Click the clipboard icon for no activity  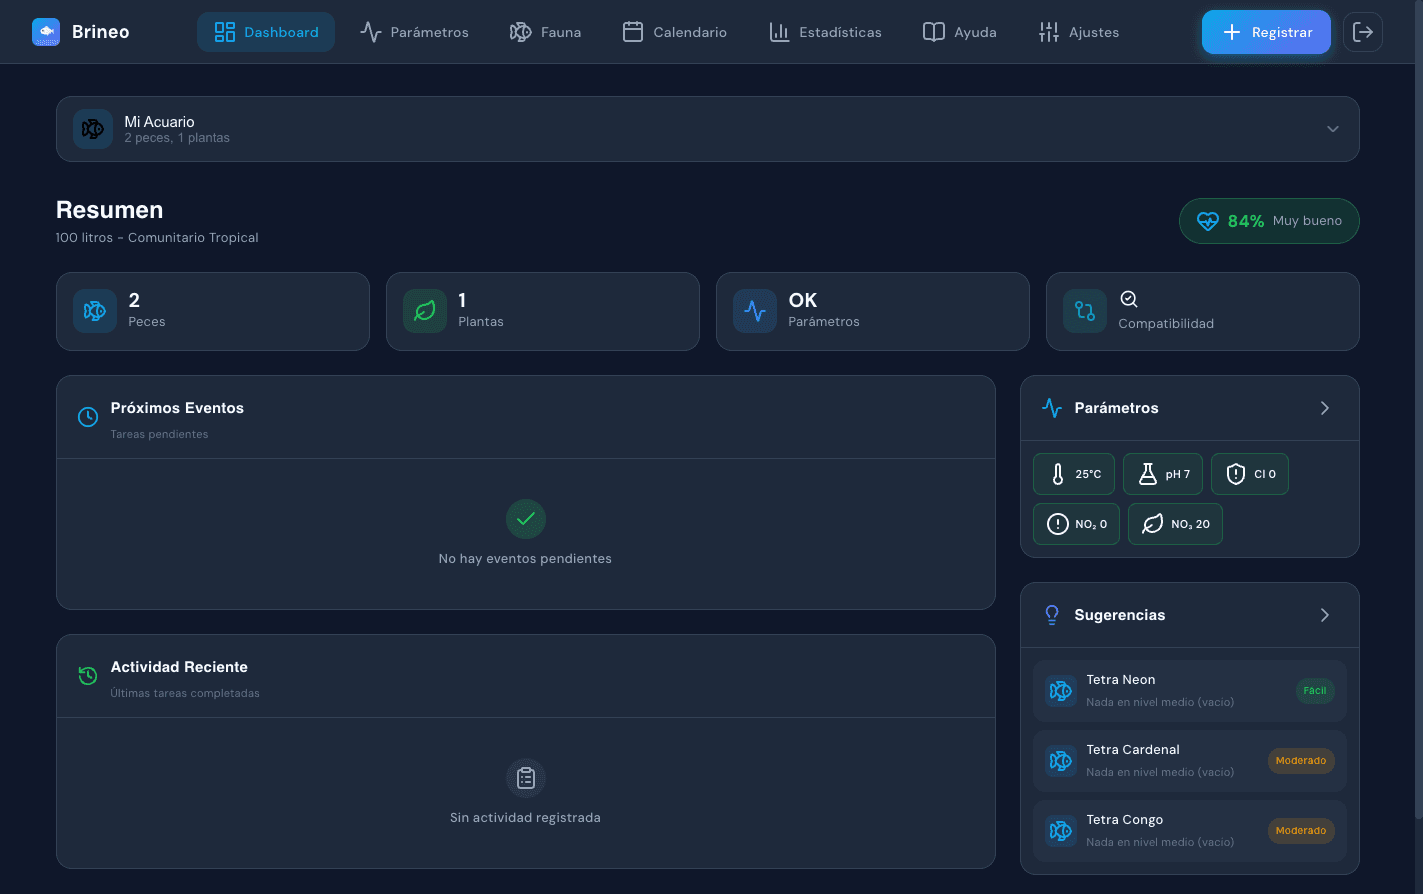point(526,777)
